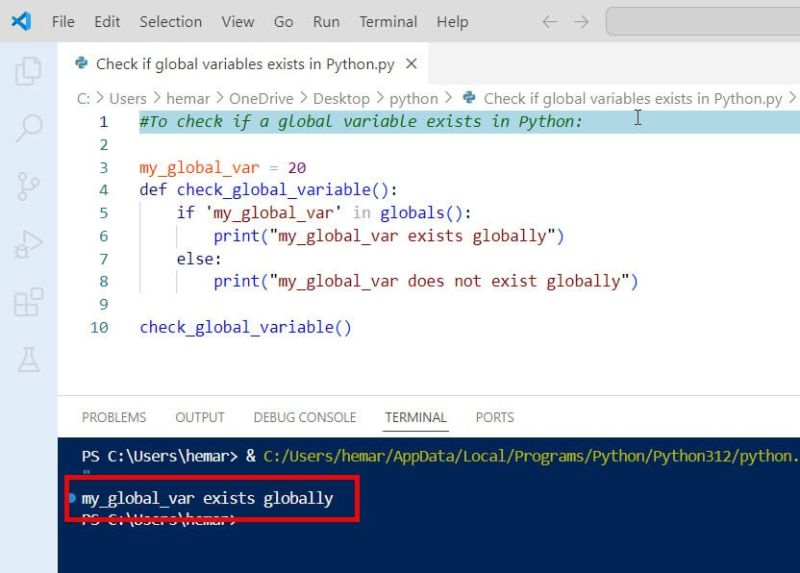Click 'Users' breadcrumb segment
Image resolution: width=800 pixels, height=573 pixels.
(x=128, y=98)
